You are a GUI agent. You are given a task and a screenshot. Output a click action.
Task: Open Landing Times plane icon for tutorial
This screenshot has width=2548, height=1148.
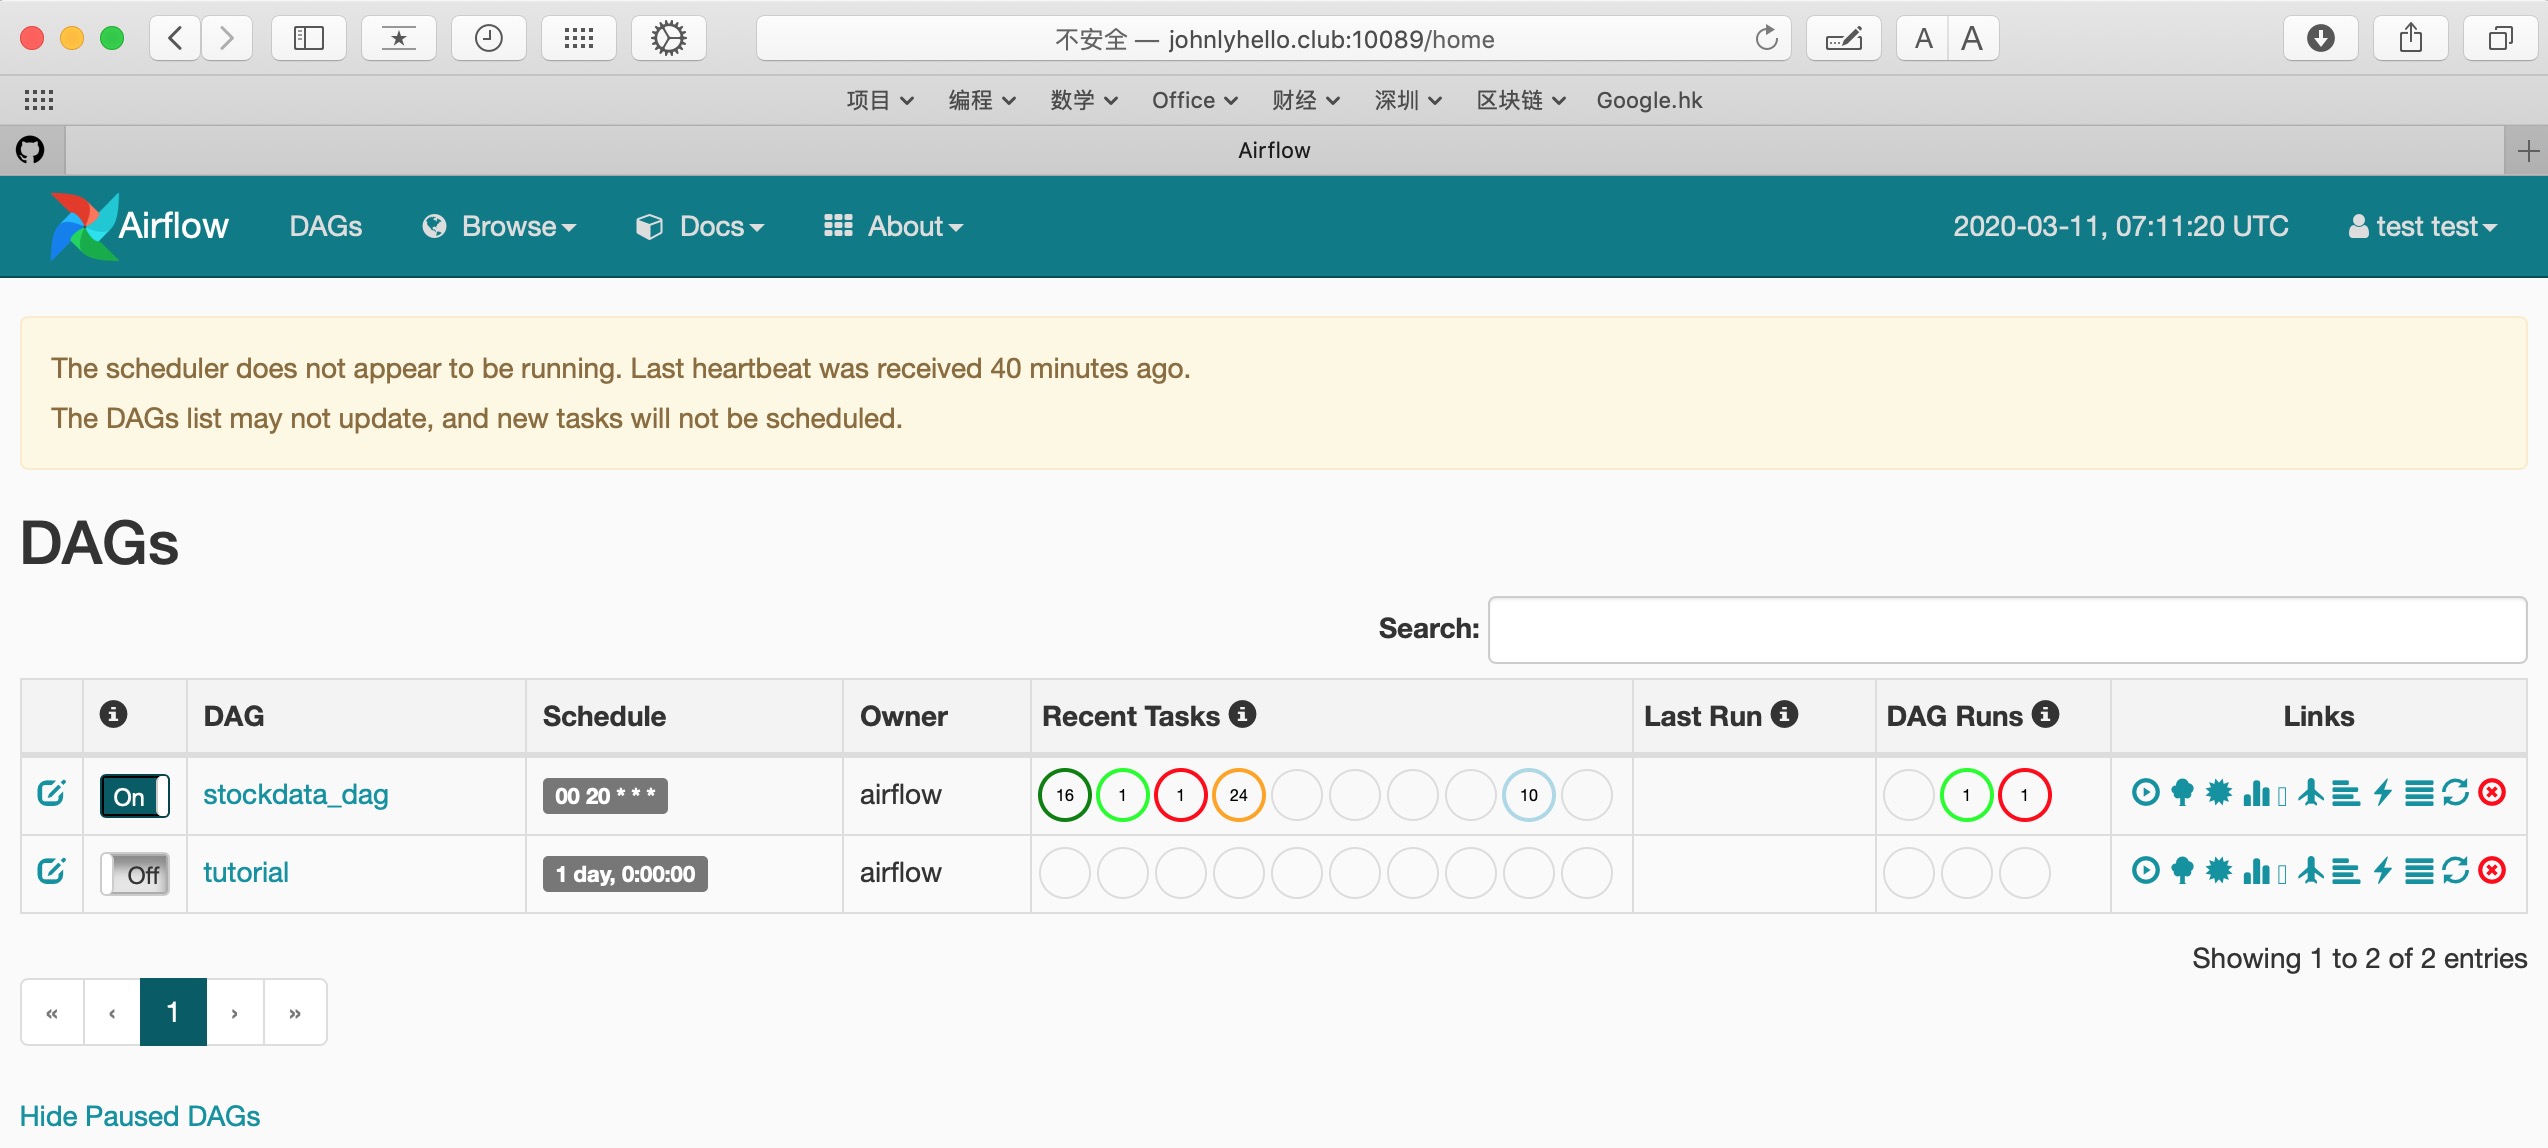coord(2310,871)
